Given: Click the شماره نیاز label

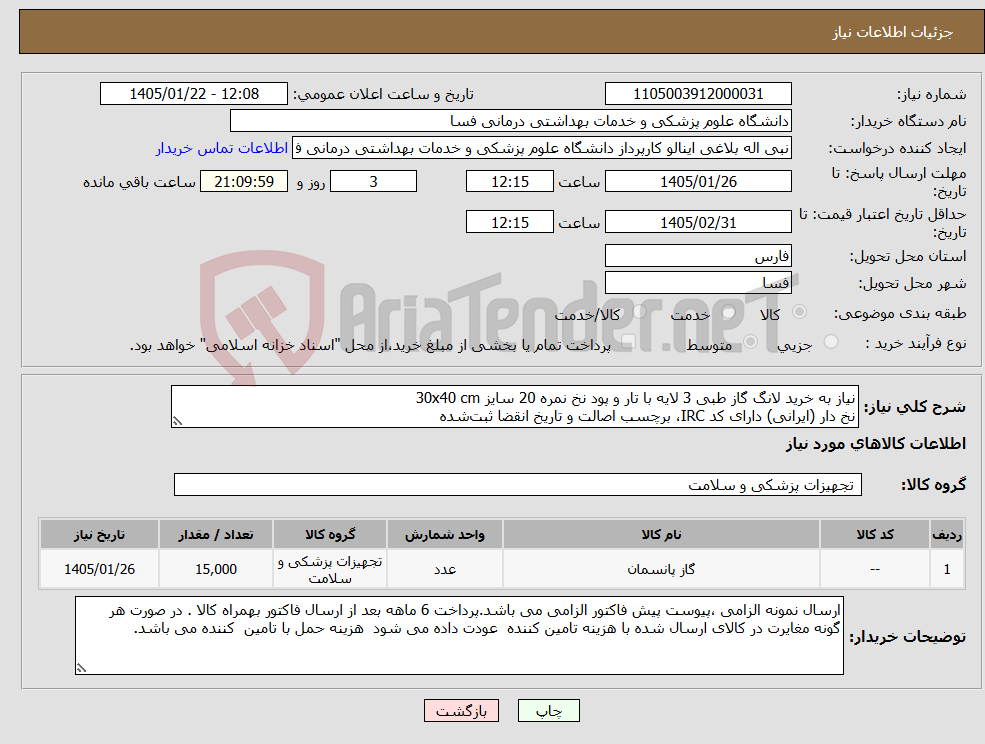Looking at the screenshot, I should 931,95.
